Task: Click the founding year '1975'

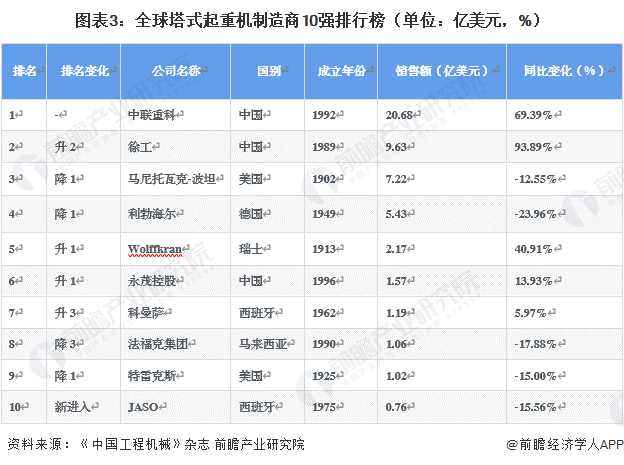Action: (324, 407)
